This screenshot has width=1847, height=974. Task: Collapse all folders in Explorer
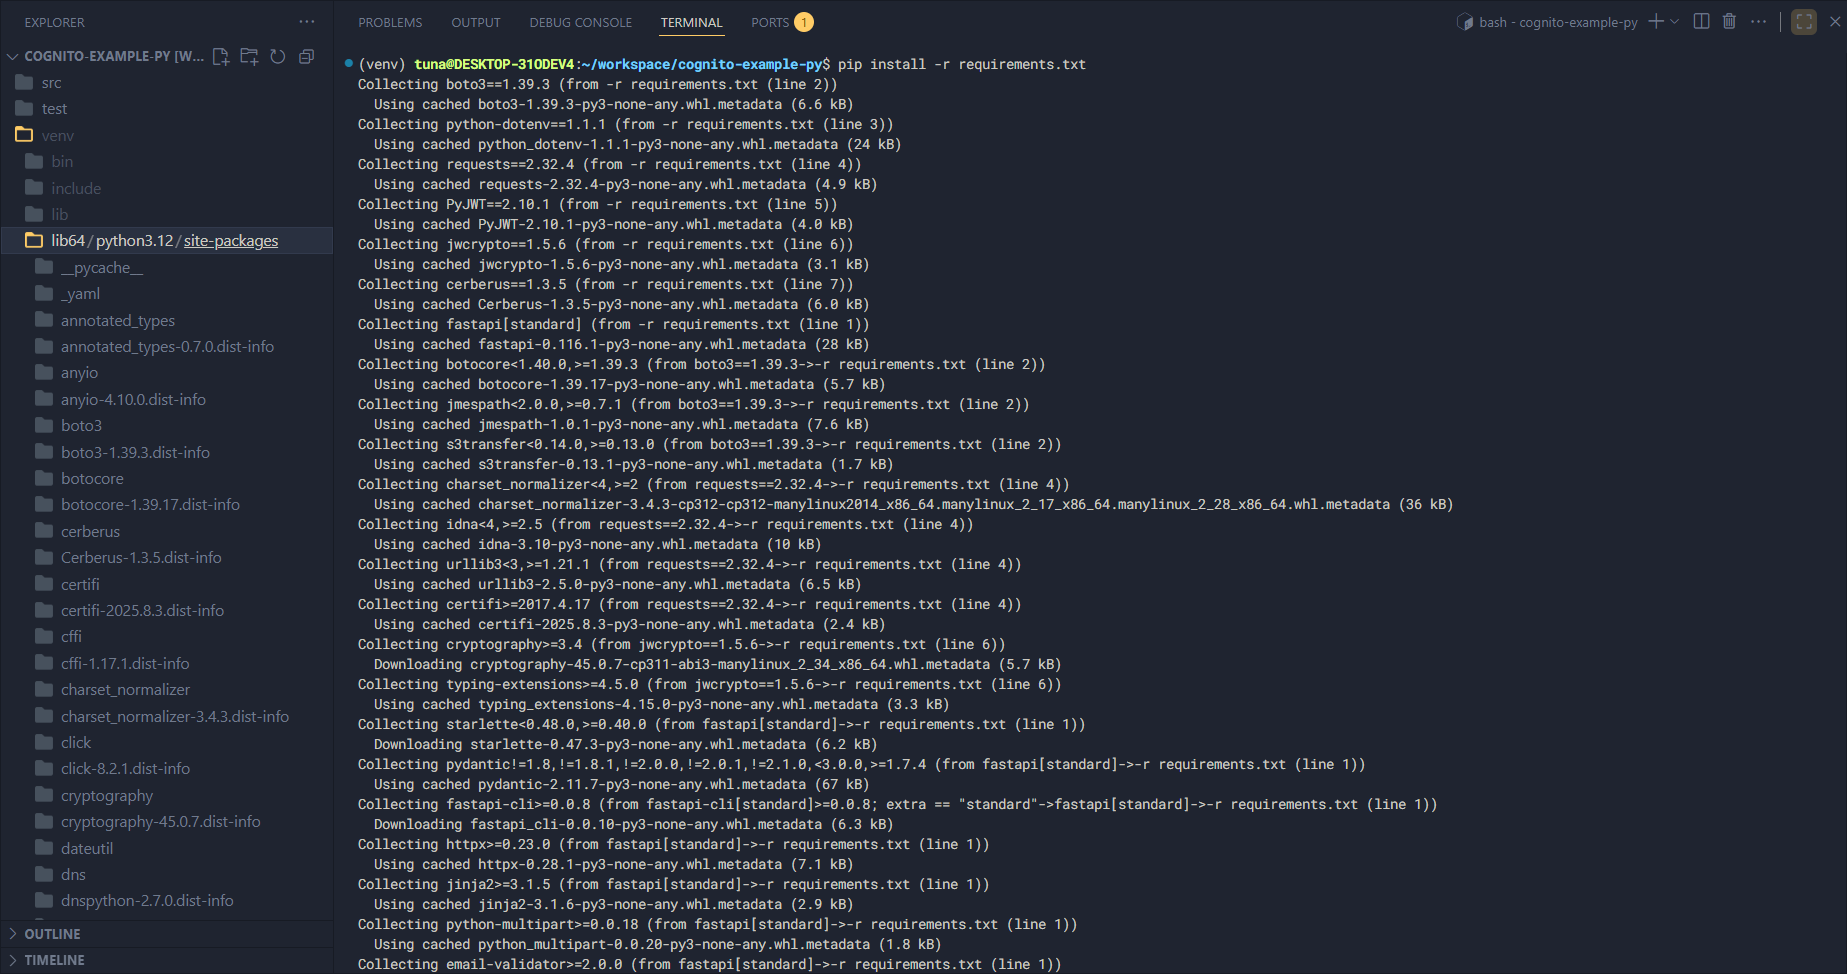click(x=306, y=57)
